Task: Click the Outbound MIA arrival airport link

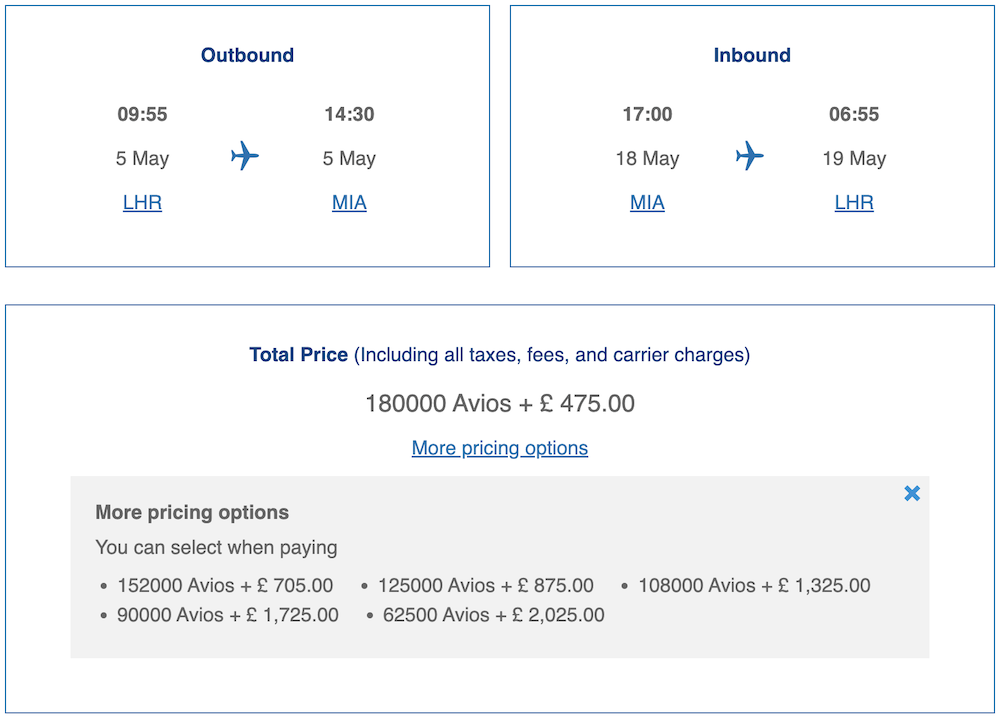Action: click(x=349, y=203)
